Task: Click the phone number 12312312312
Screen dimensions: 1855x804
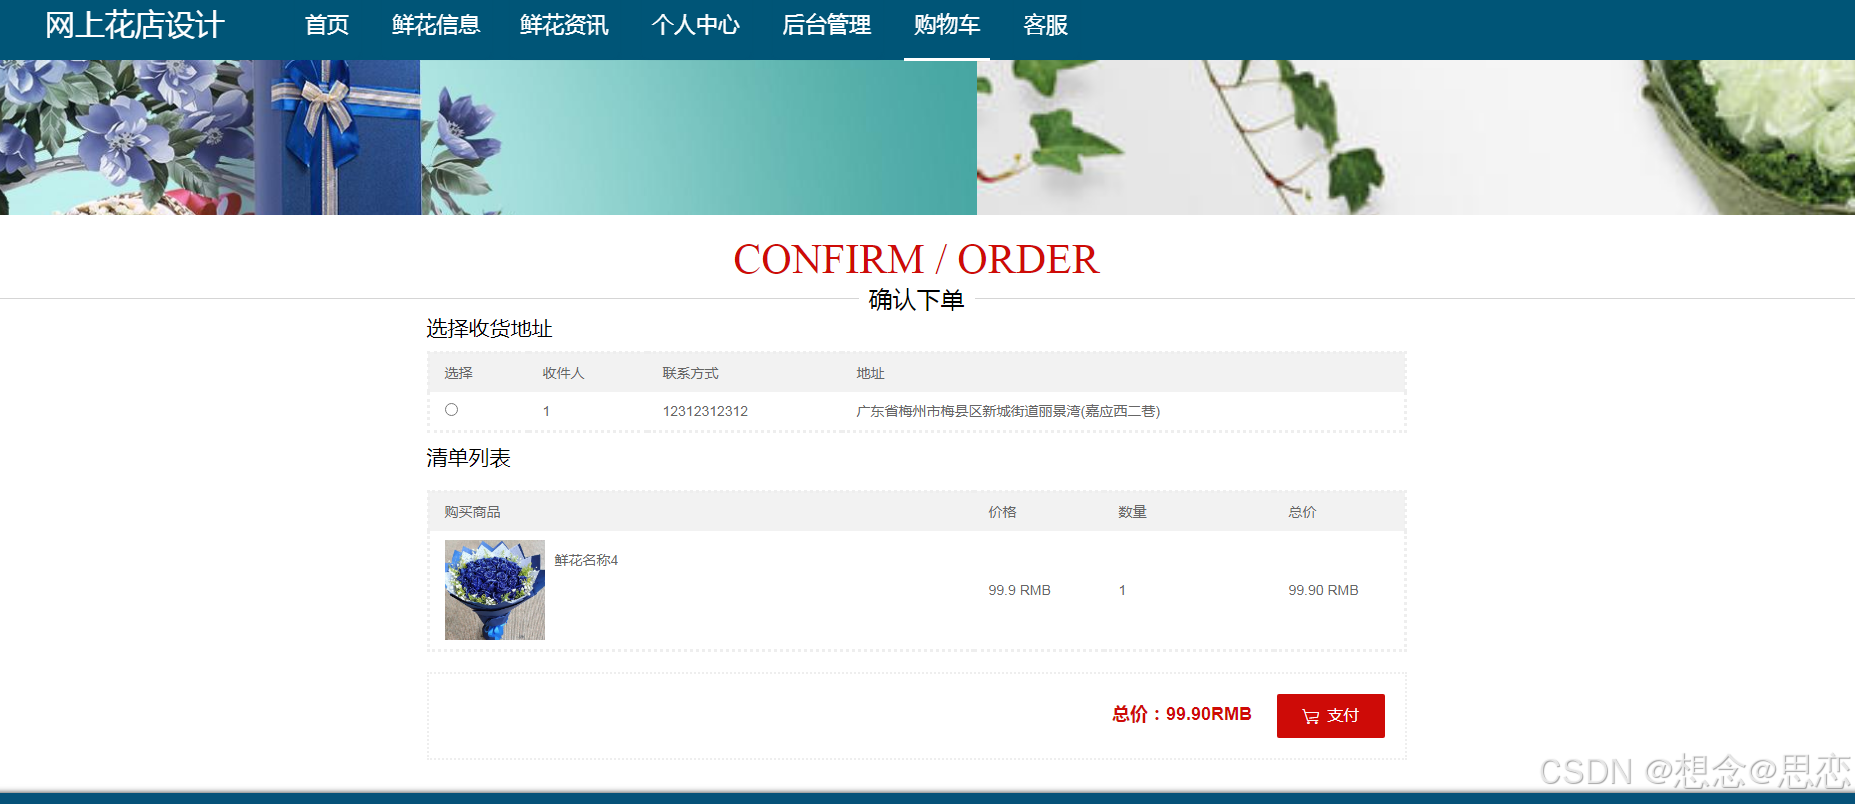Action: tap(705, 411)
